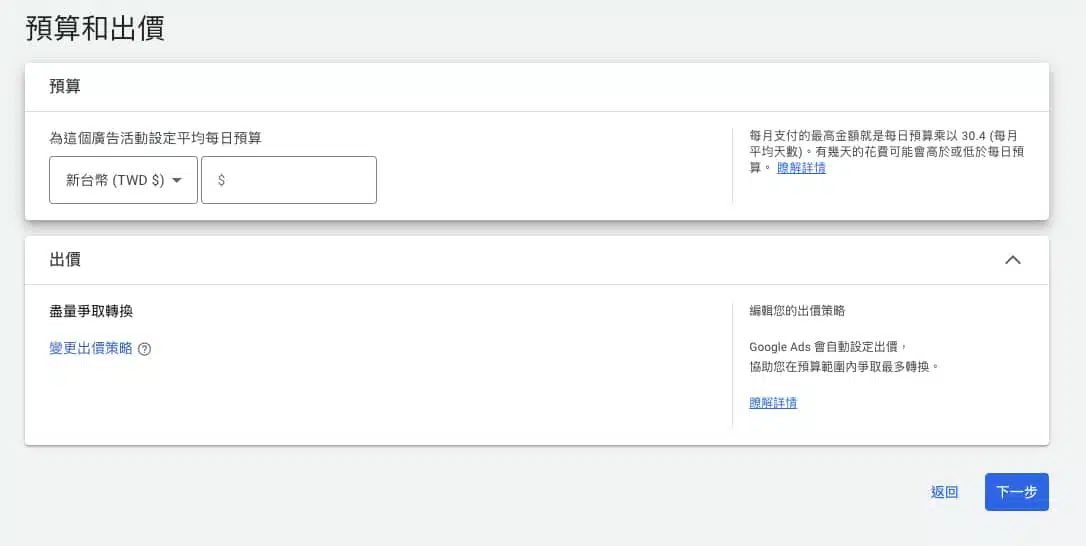The width and height of the screenshot is (1086, 546).
Task: Click the daily budget amount input field
Action: tap(289, 180)
